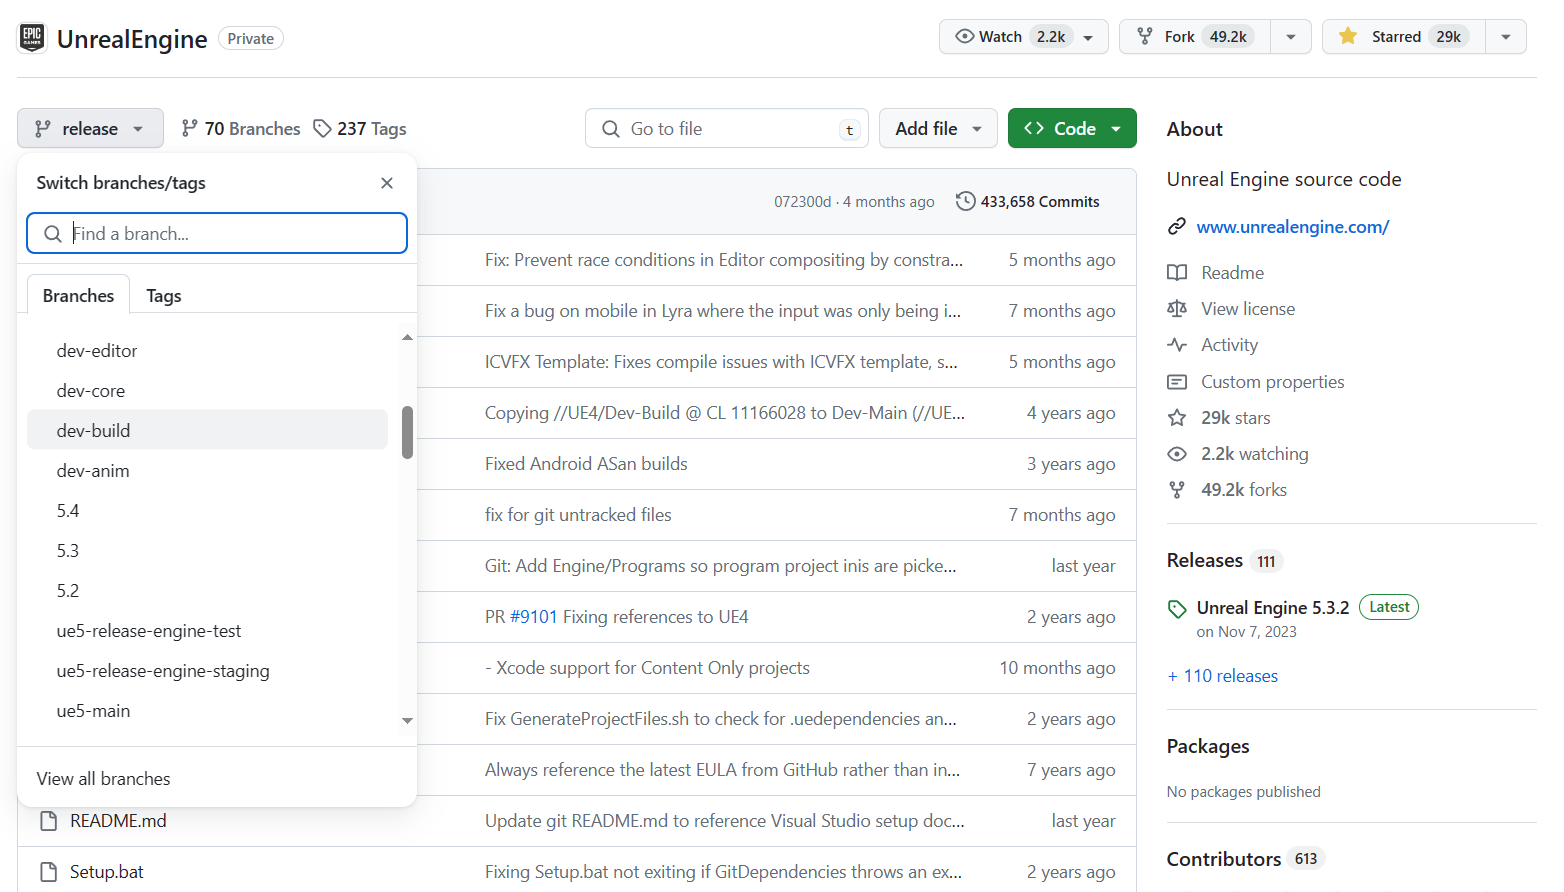Click the eye icon next to 2.2k watching
The height and width of the screenshot is (892, 1564).
pyautogui.click(x=1177, y=454)
